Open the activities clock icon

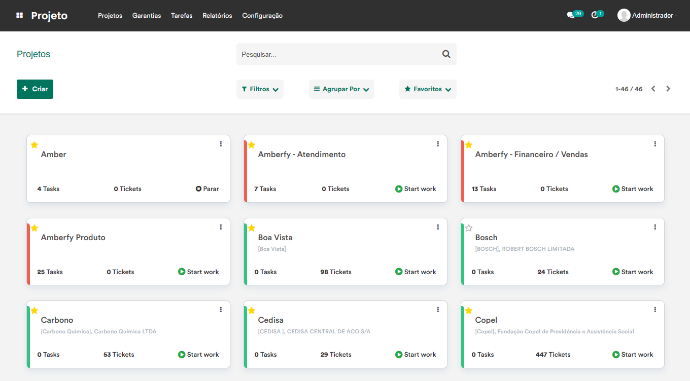tap(595, 15)
